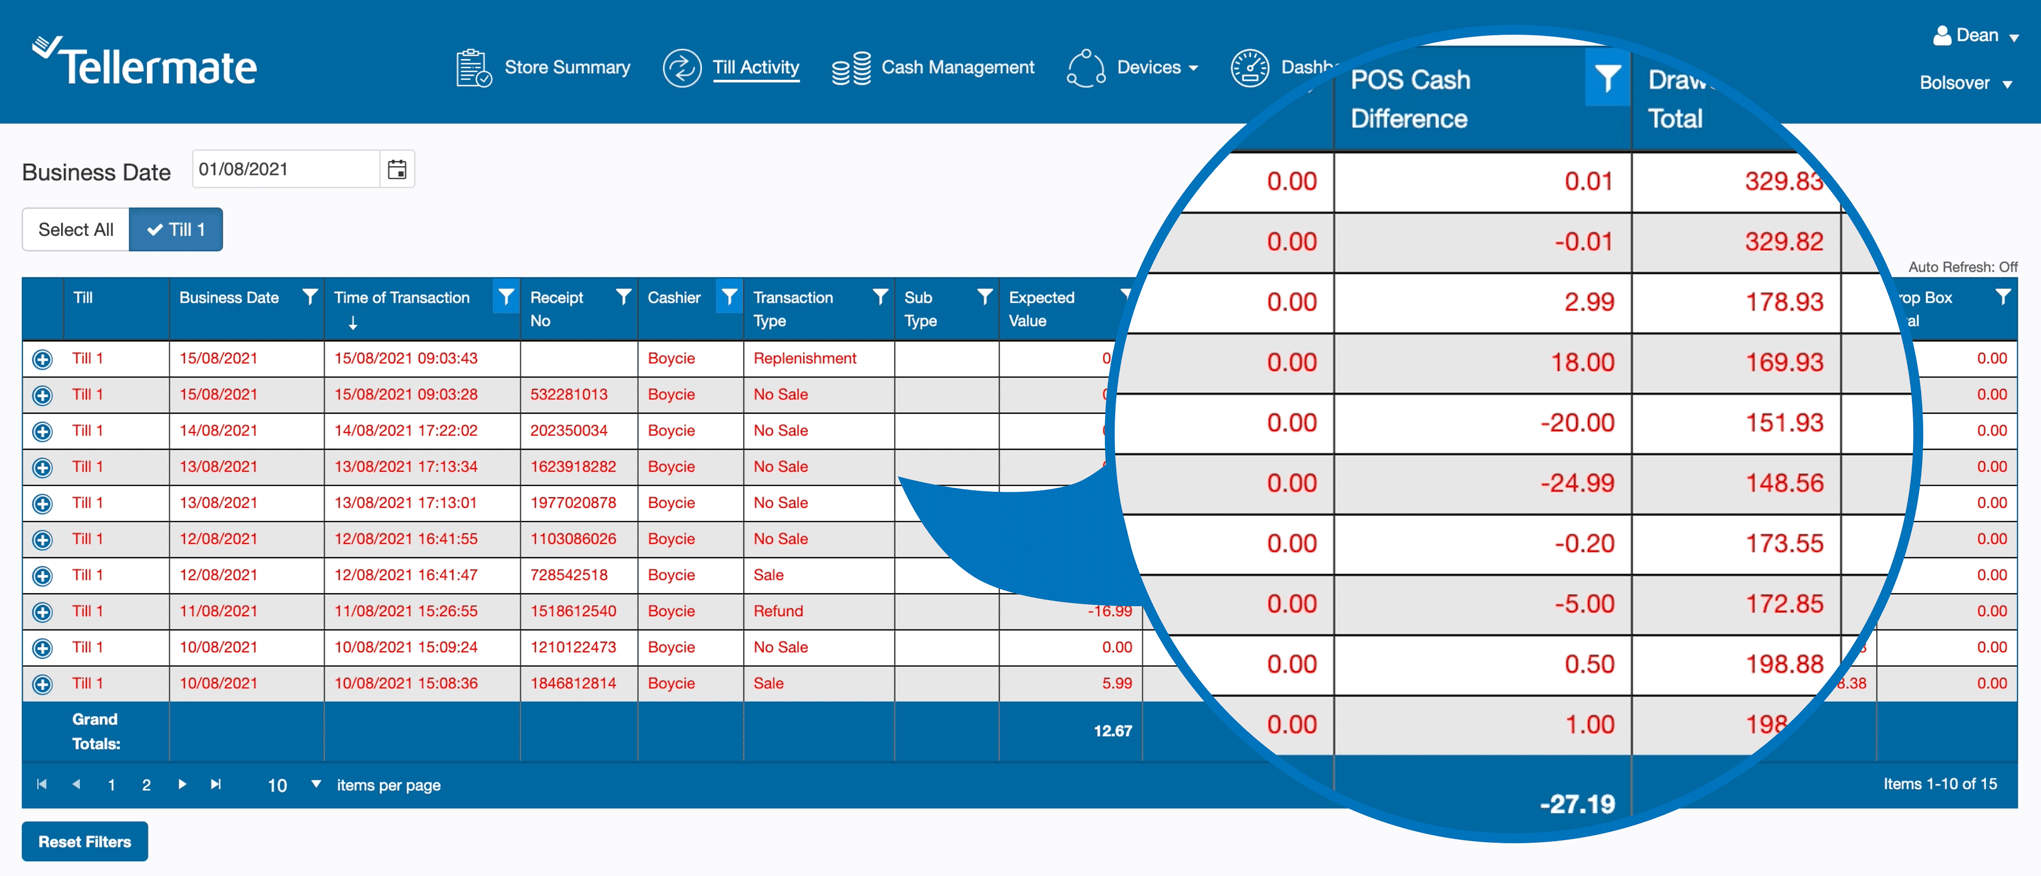2041x876 pixels.
Task: Click the Sub Type column filter icon
Action: 984,297
